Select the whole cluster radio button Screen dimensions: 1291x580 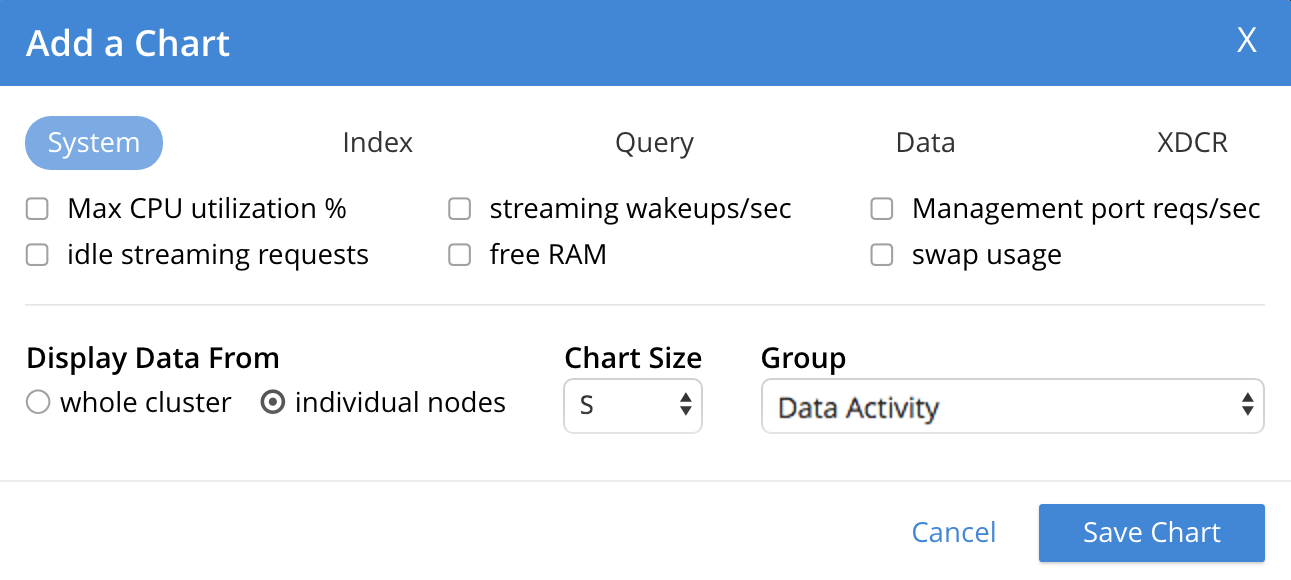pos(38,403)
